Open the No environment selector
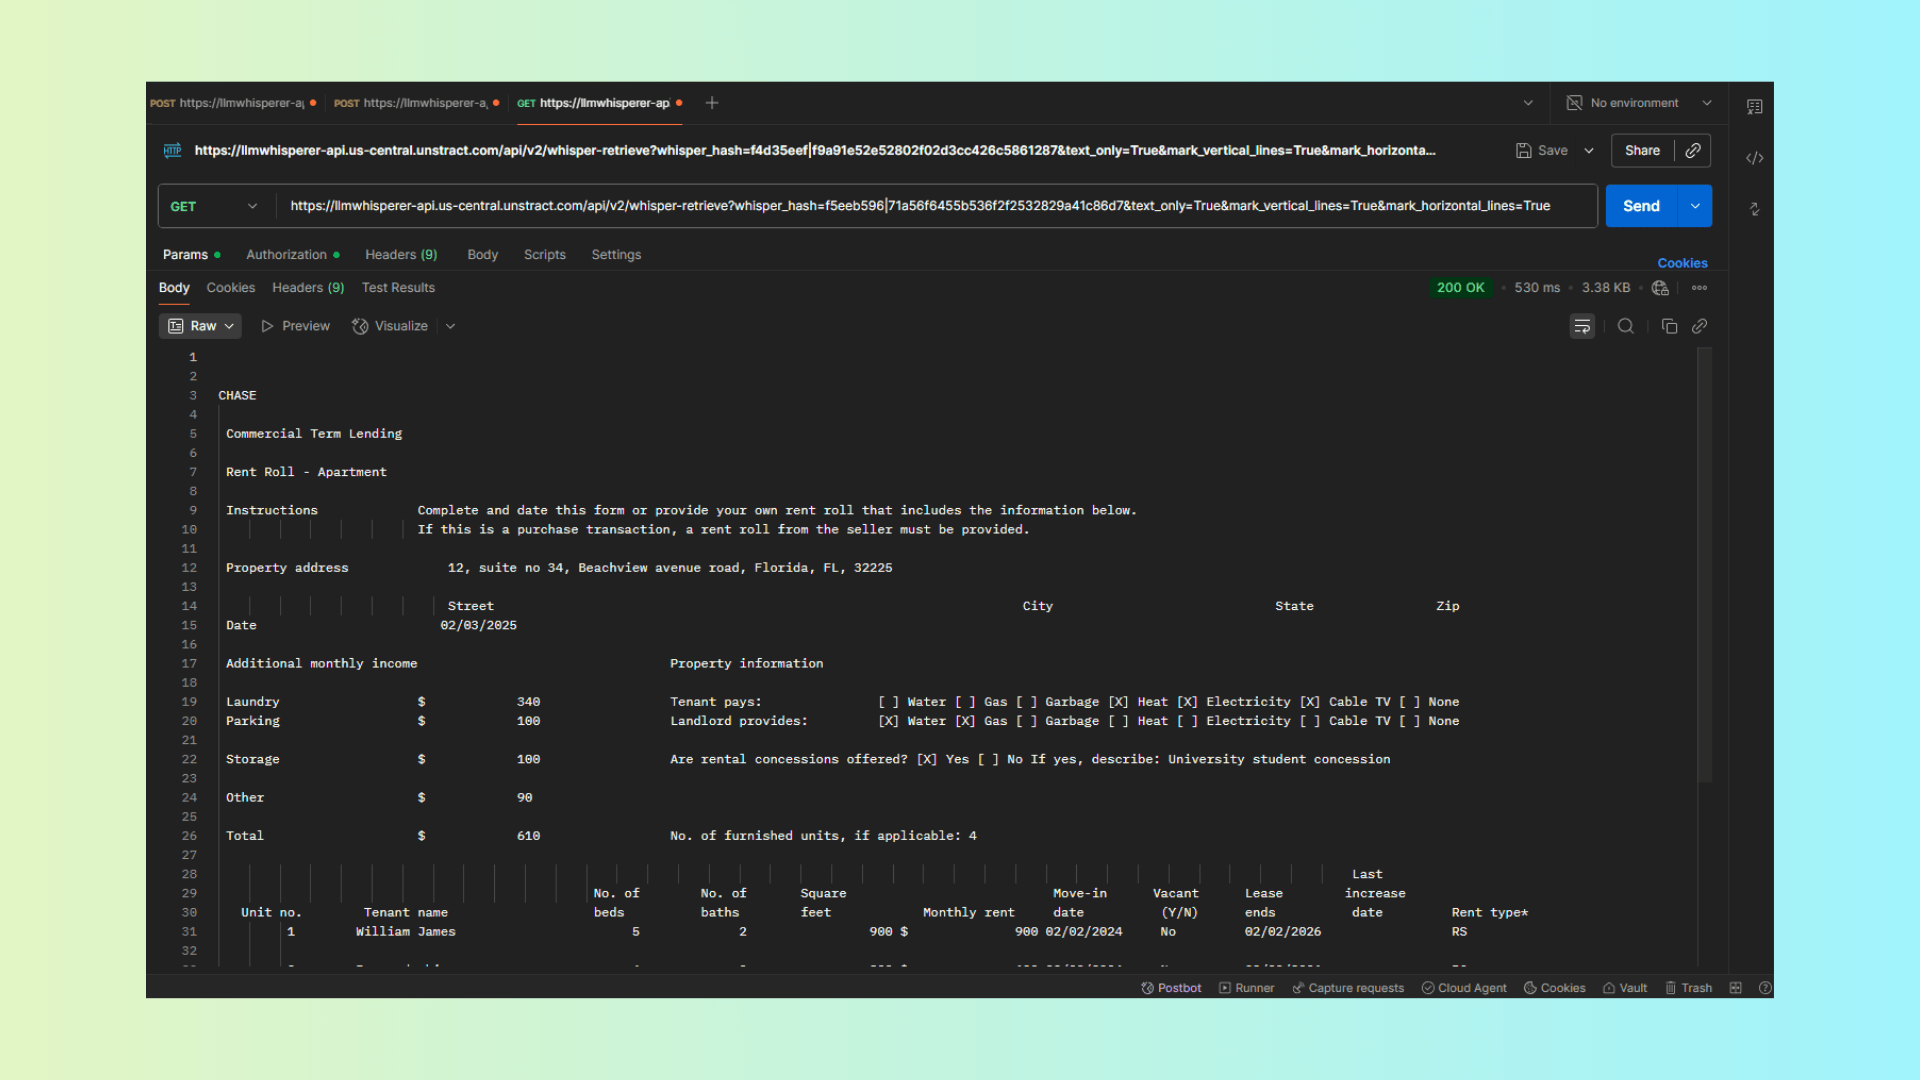The height and width of the screenshot is (1080, 1920). point(1637,103)
